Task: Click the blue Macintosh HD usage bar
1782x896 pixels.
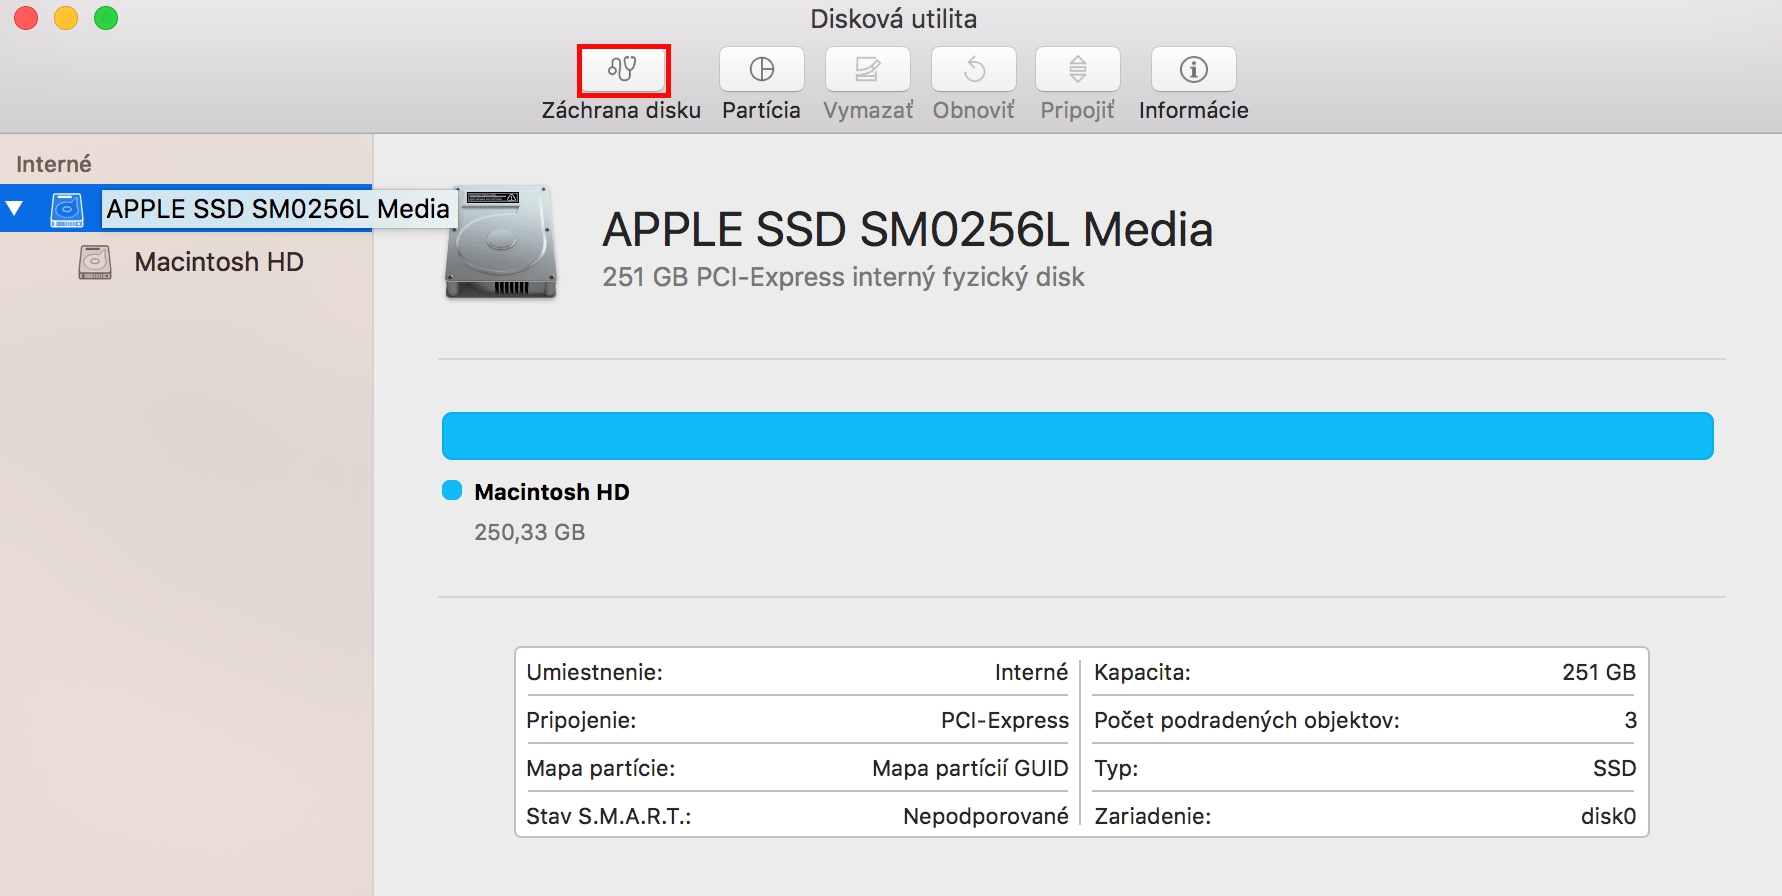Action: coord(1078,436)
